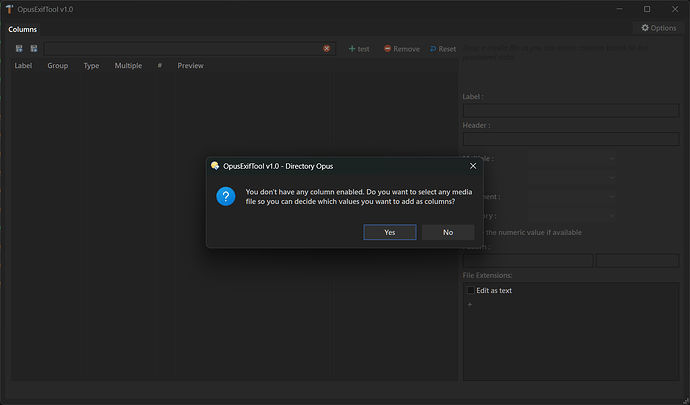Click the first save icon in toolbar
This screenshot has width=690, height=405.
coord(19,48)
